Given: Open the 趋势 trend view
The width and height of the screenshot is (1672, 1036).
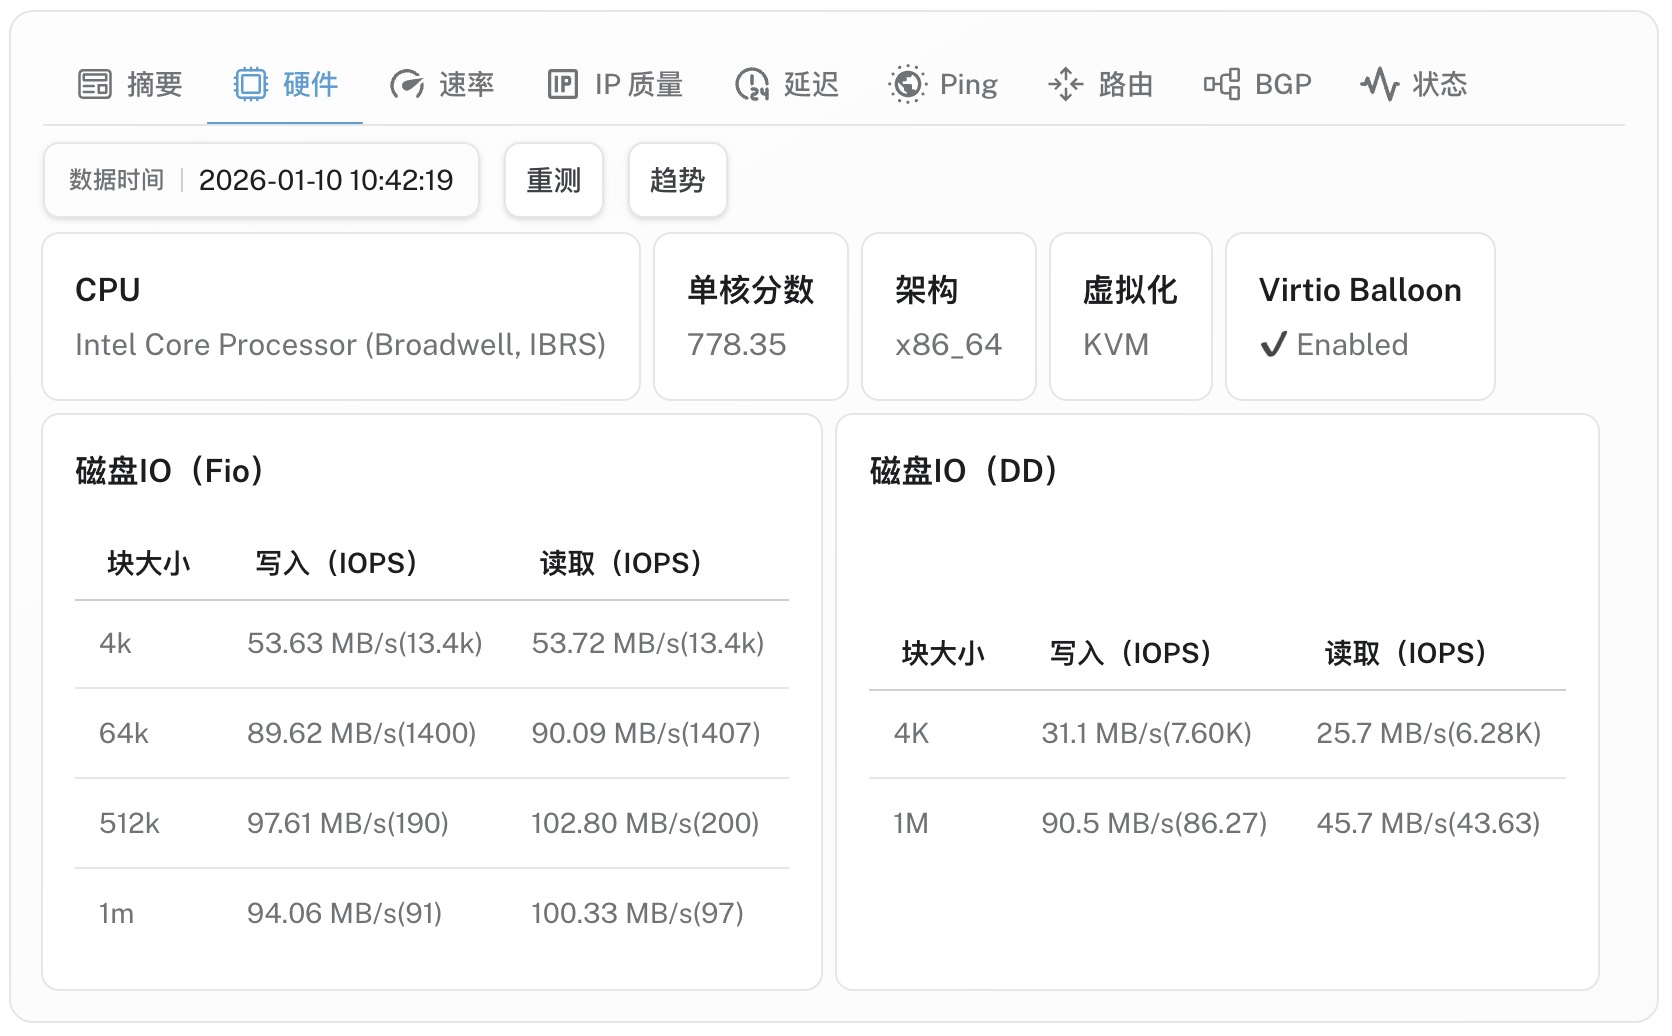Looking at the screenshot, I should point(677,180).
